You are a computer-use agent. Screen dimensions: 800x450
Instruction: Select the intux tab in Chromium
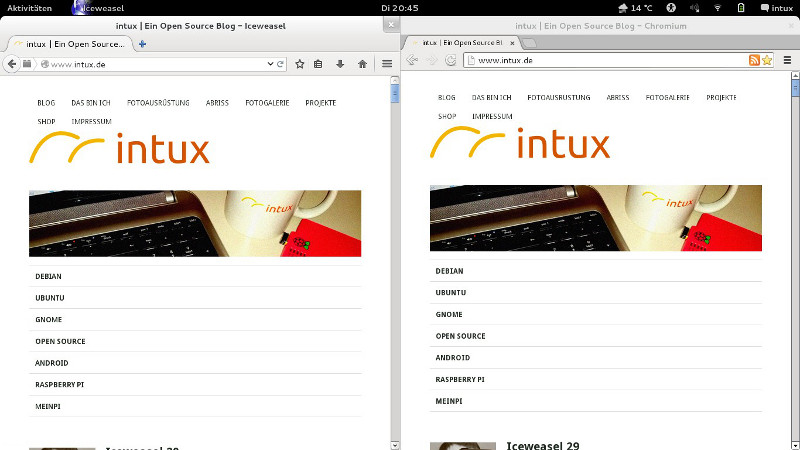tap(461, 43)
